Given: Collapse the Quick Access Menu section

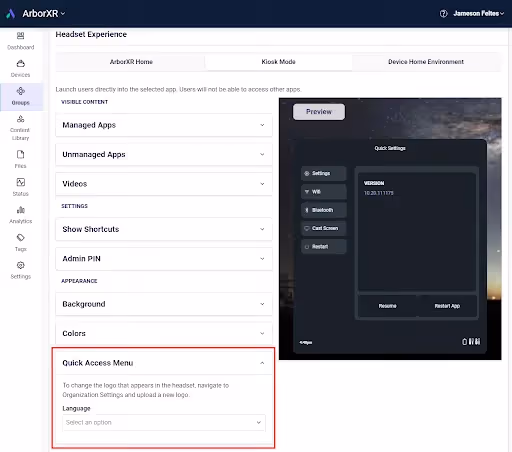Looking at the screenshot, I should coord(164,363).
